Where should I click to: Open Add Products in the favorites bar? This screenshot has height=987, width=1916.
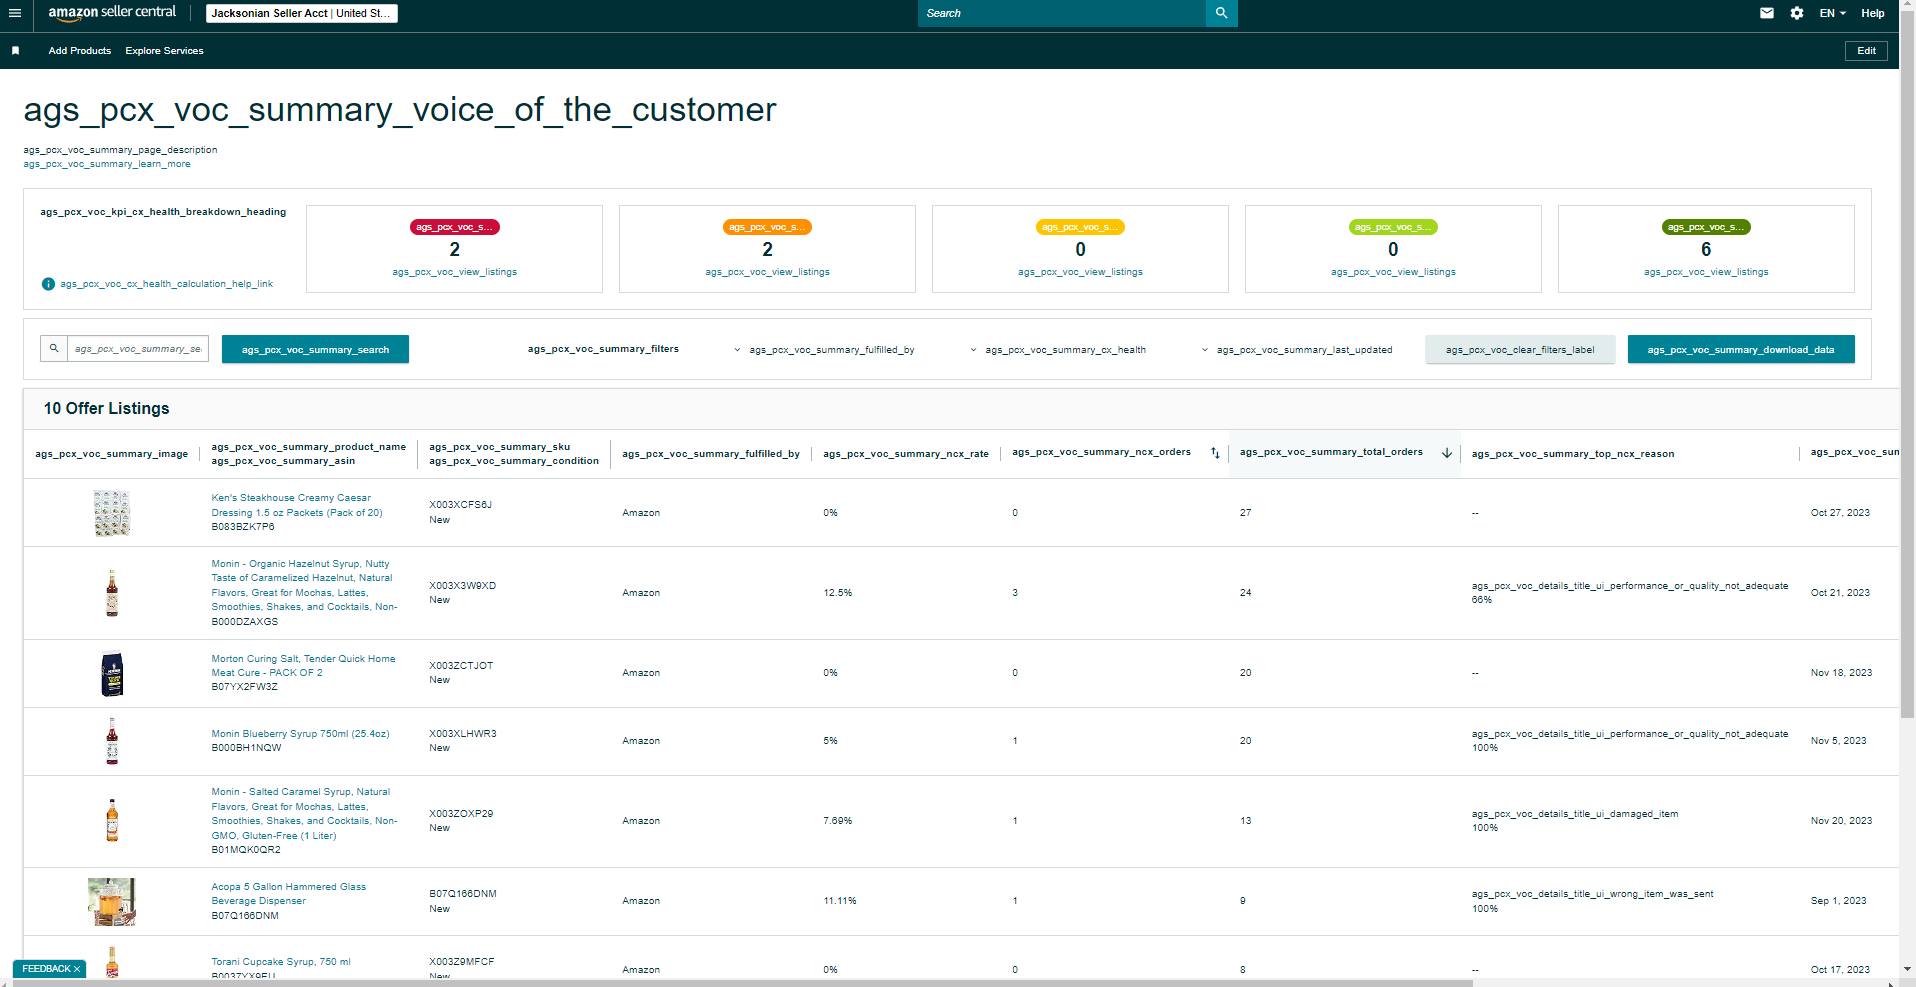(x=80, y=51)
